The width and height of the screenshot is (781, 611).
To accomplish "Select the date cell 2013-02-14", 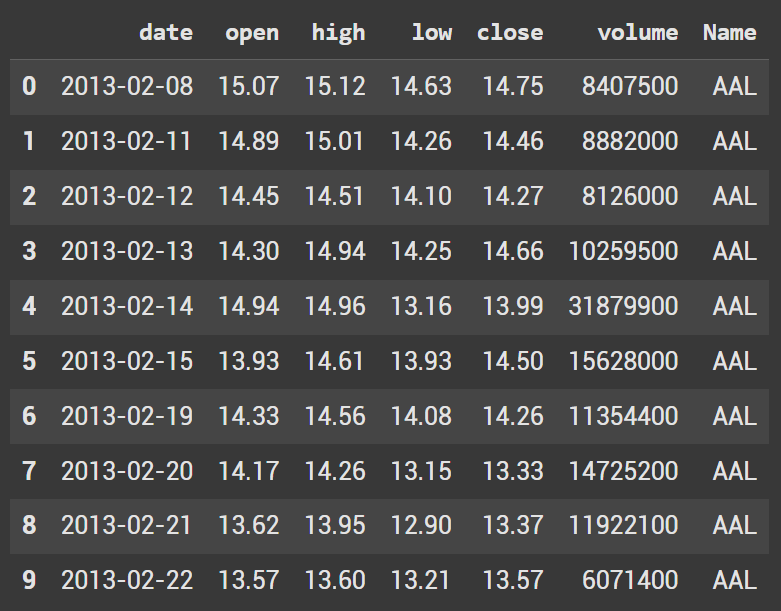I will point(127,305).
